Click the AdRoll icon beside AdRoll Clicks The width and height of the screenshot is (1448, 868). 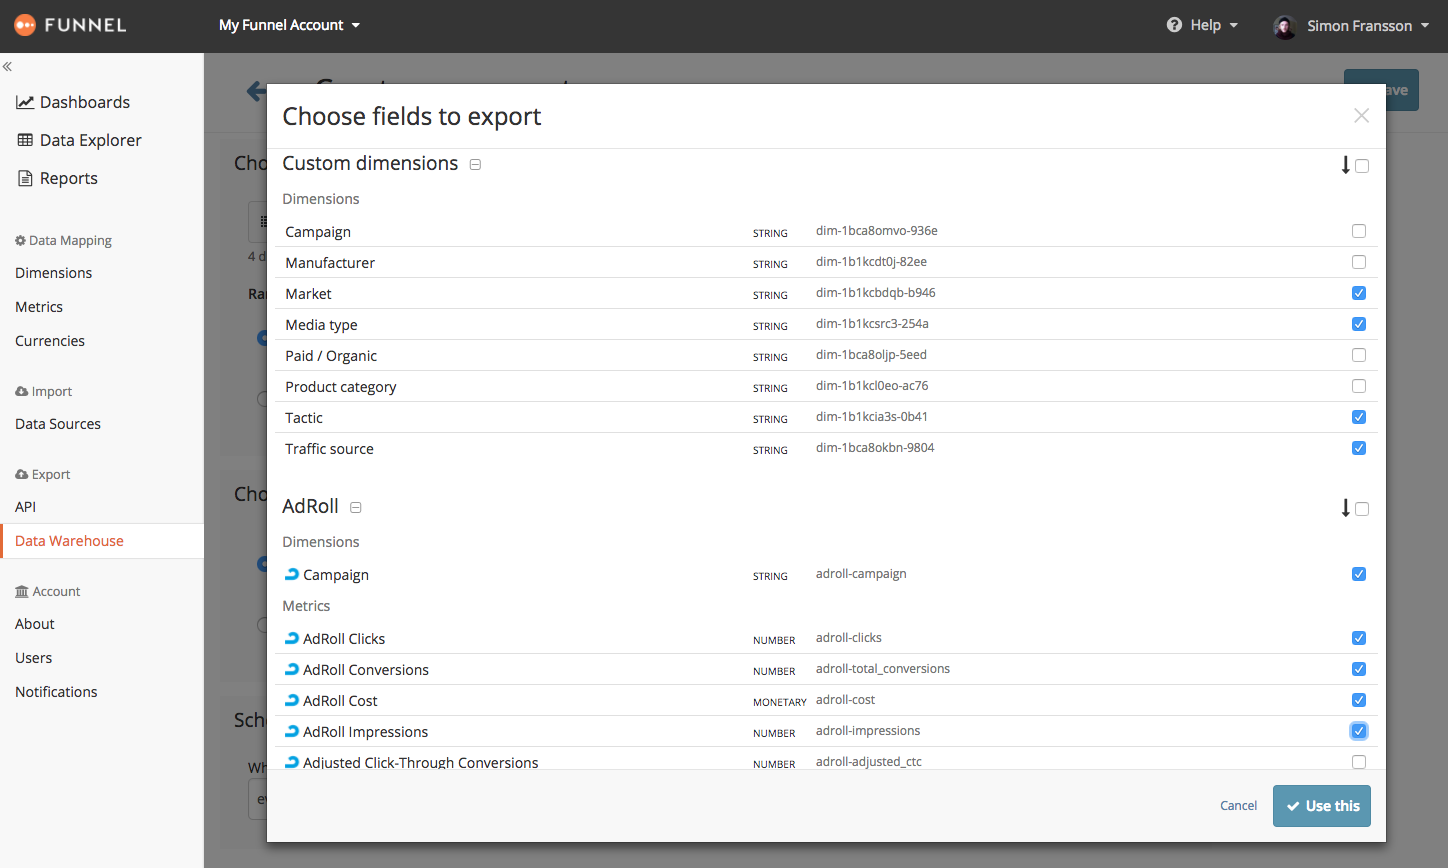point(292,638)
